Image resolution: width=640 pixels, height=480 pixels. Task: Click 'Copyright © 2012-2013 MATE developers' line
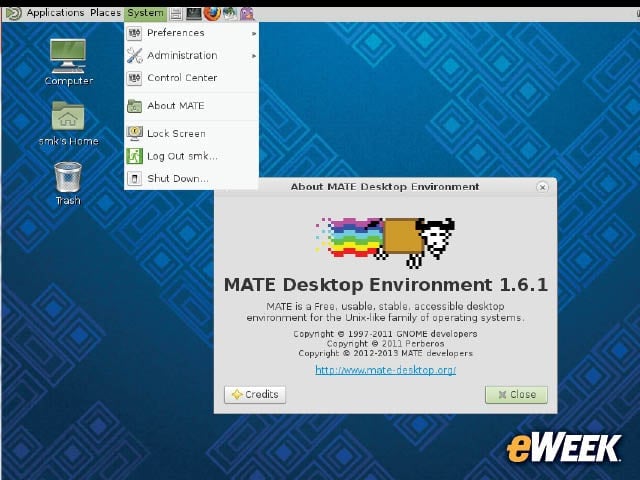pyautogui.click(x=385, y=353)
